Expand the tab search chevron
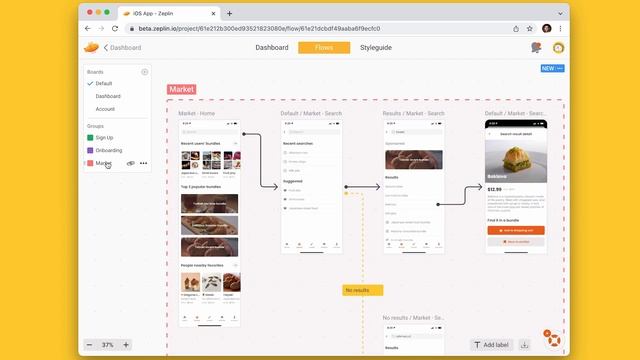The height and width of the screenshot is (360, 640). [x=560, y=13]
